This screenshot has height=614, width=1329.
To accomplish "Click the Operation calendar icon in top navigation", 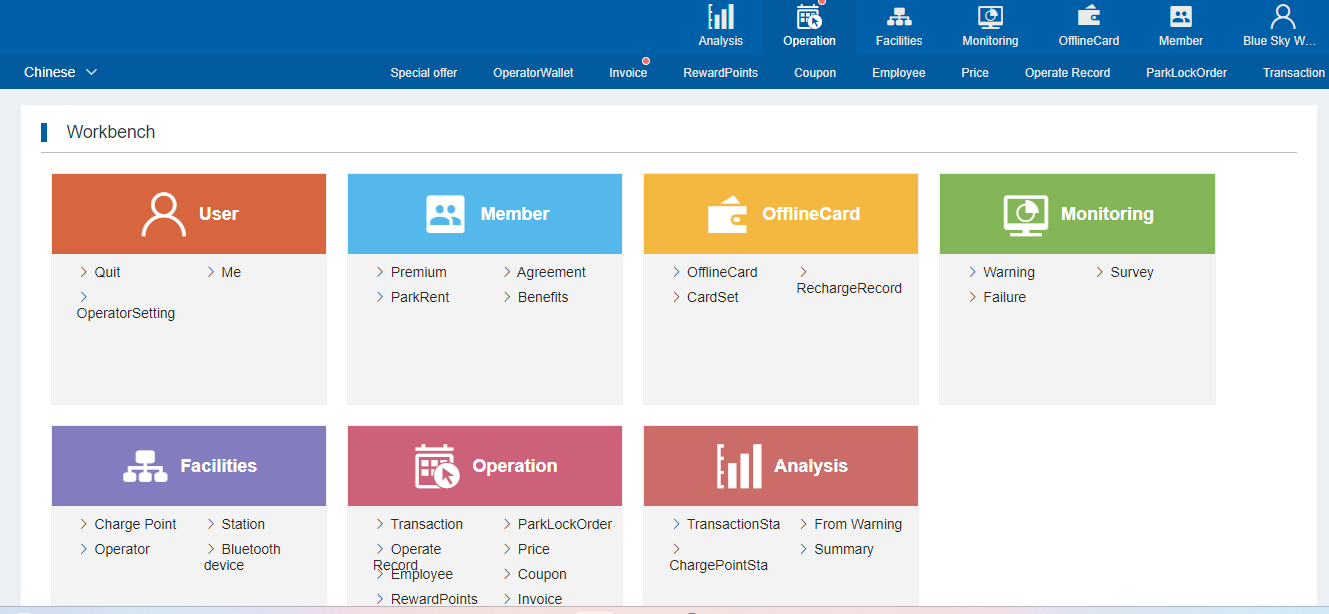I will click(x=809, y=18).
